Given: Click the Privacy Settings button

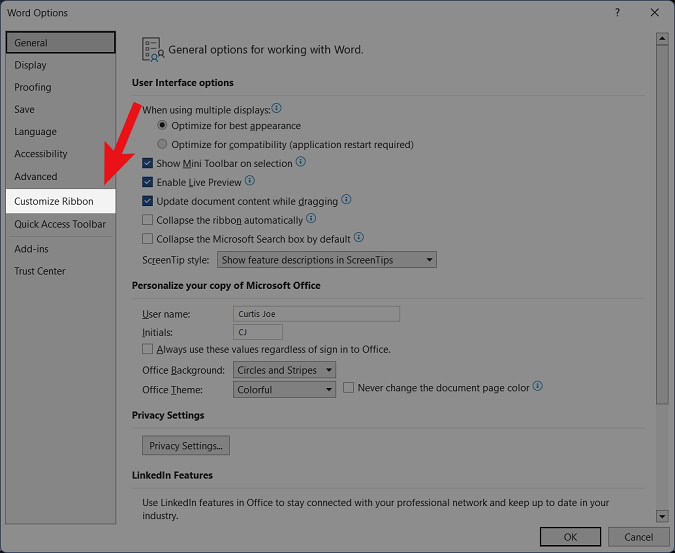Looking at the screenshot, I should [186, 445].
